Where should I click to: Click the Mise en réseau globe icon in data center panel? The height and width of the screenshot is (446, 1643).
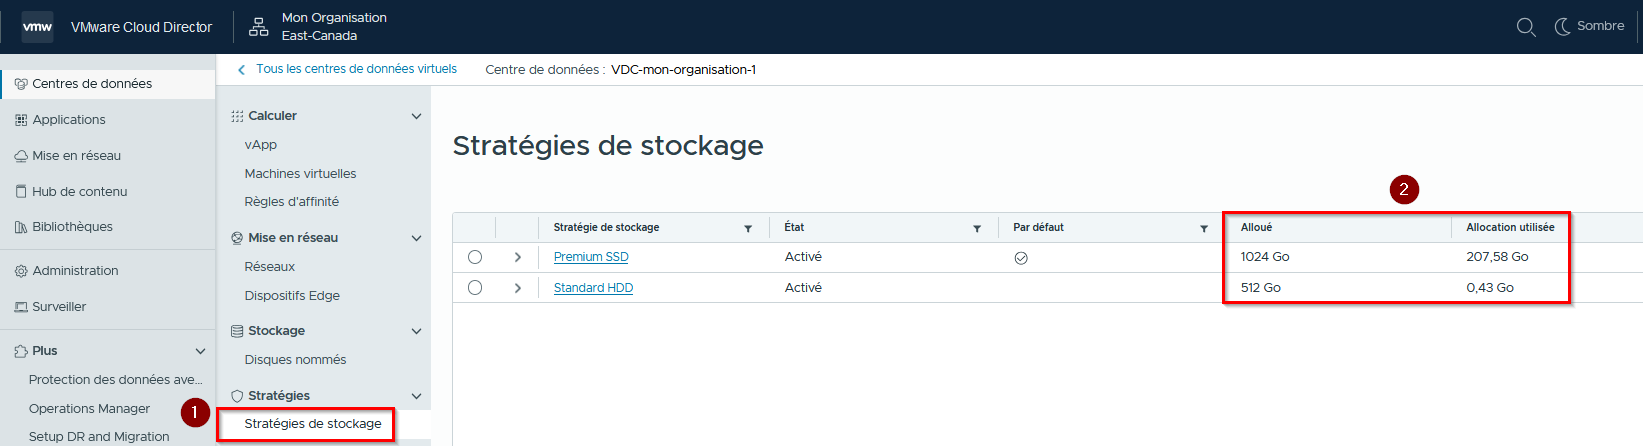[237, 238]
